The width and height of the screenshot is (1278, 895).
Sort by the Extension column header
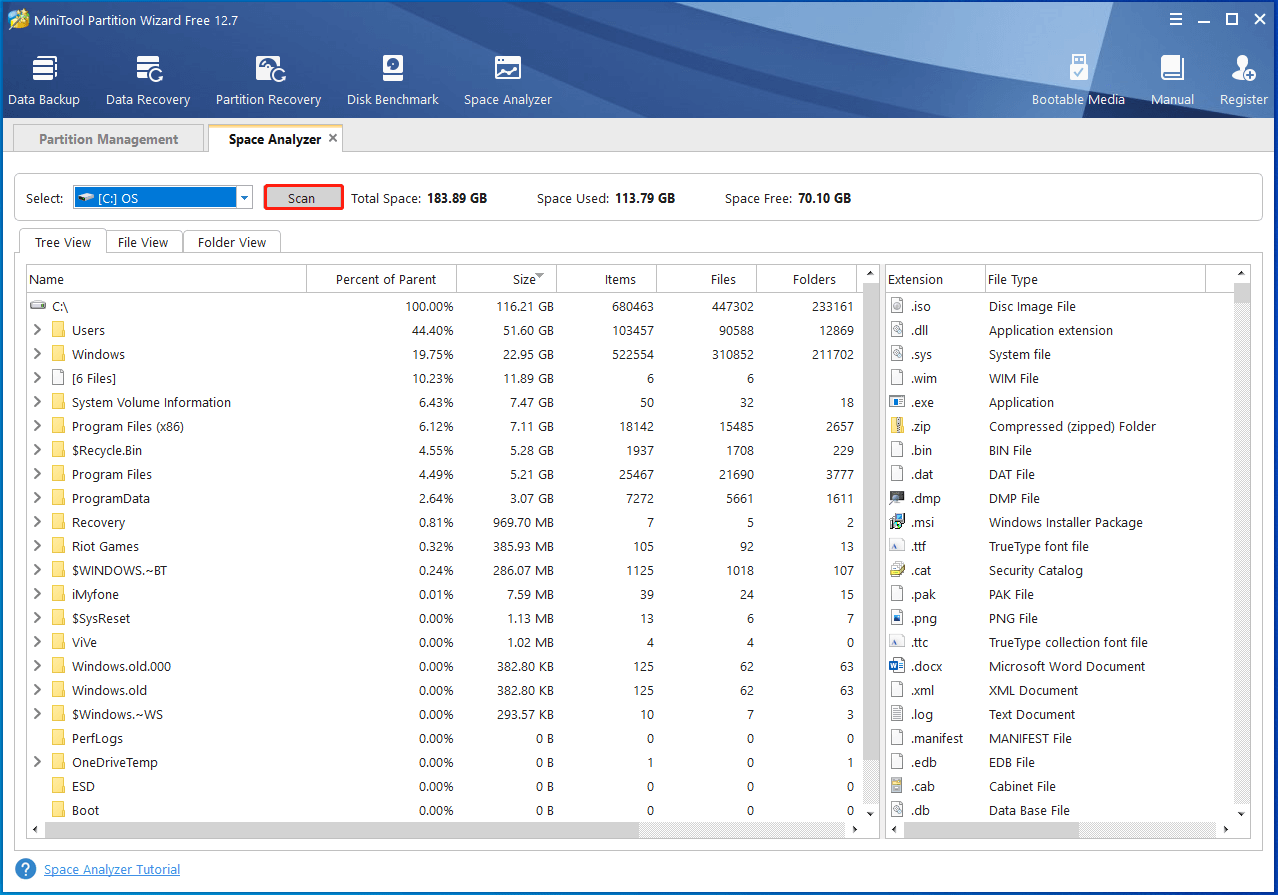tap(934, 280)
